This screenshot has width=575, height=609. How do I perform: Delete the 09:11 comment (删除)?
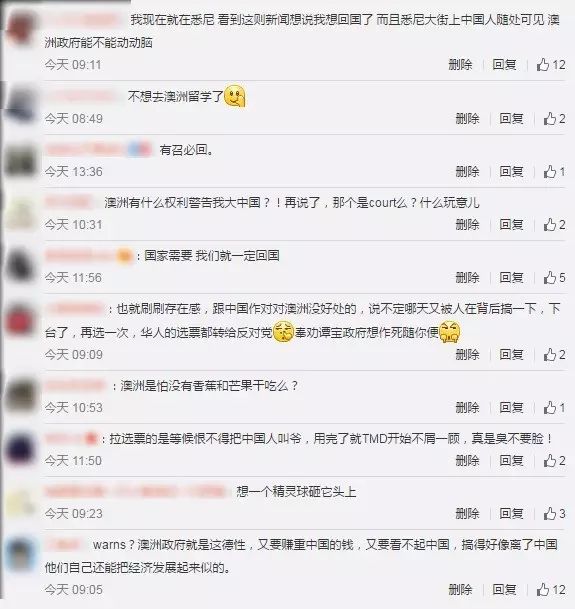point(460,64)
